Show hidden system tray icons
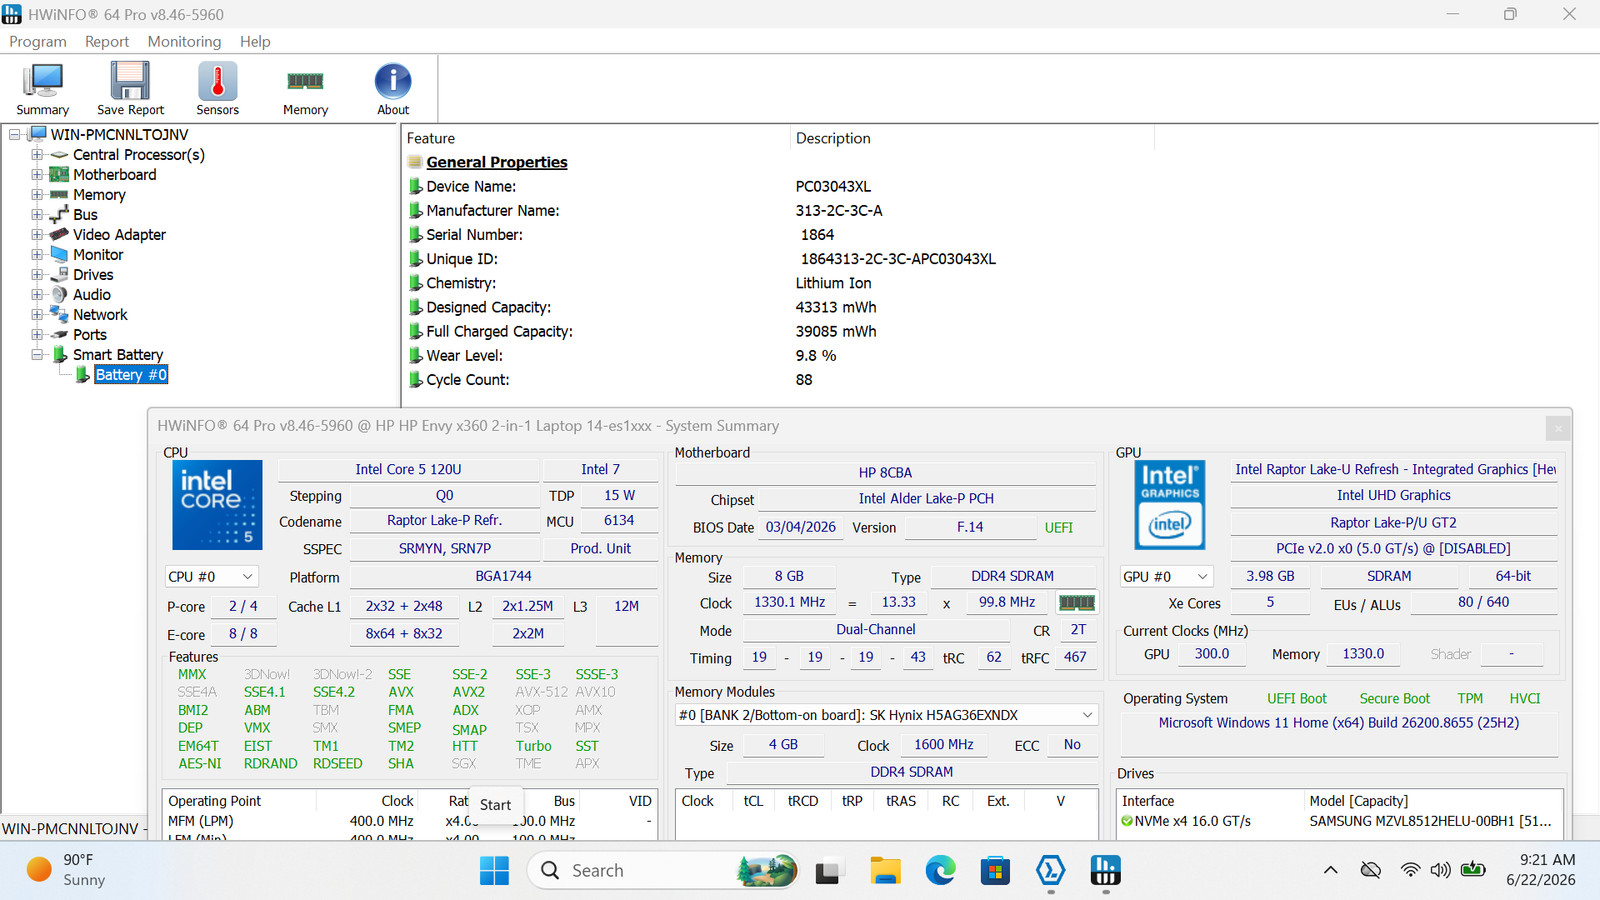 1331,870
